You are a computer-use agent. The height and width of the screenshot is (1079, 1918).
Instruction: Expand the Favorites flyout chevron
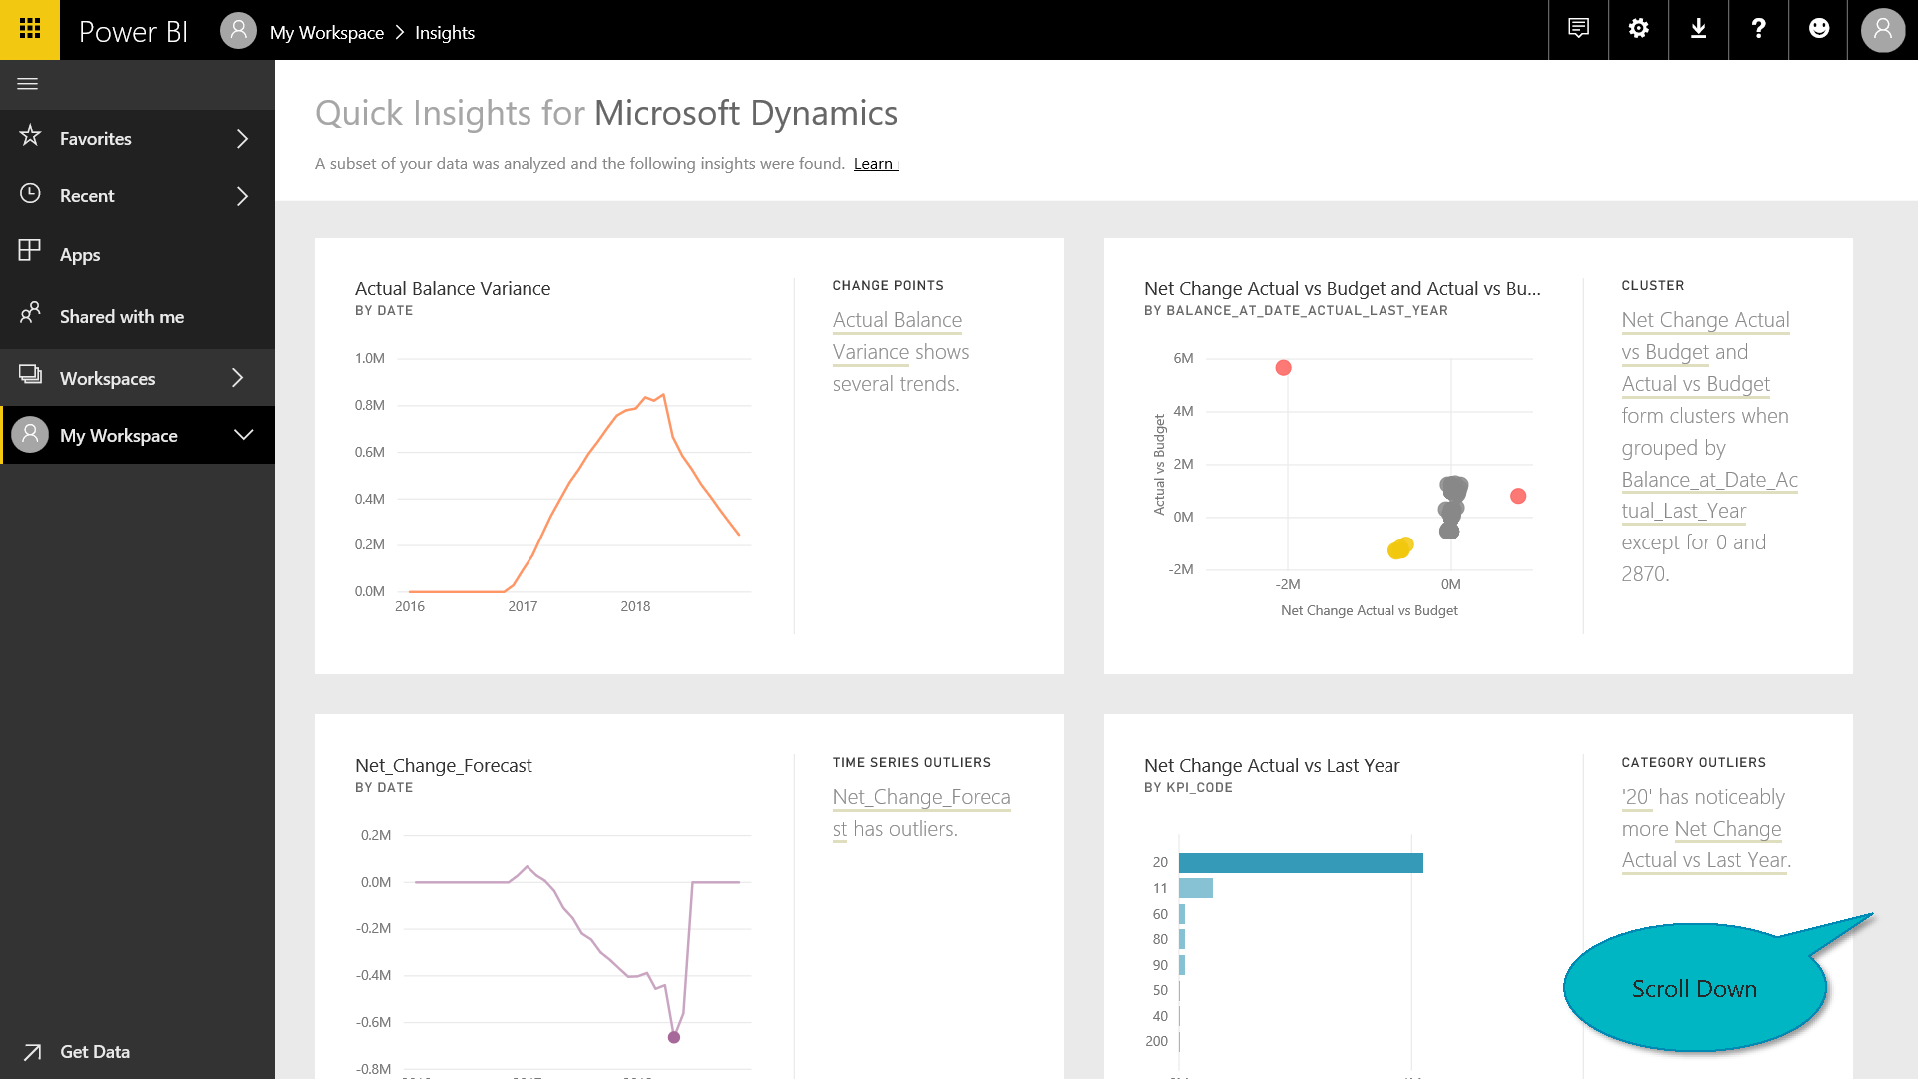pyautogui.click(x=242, y=139)
